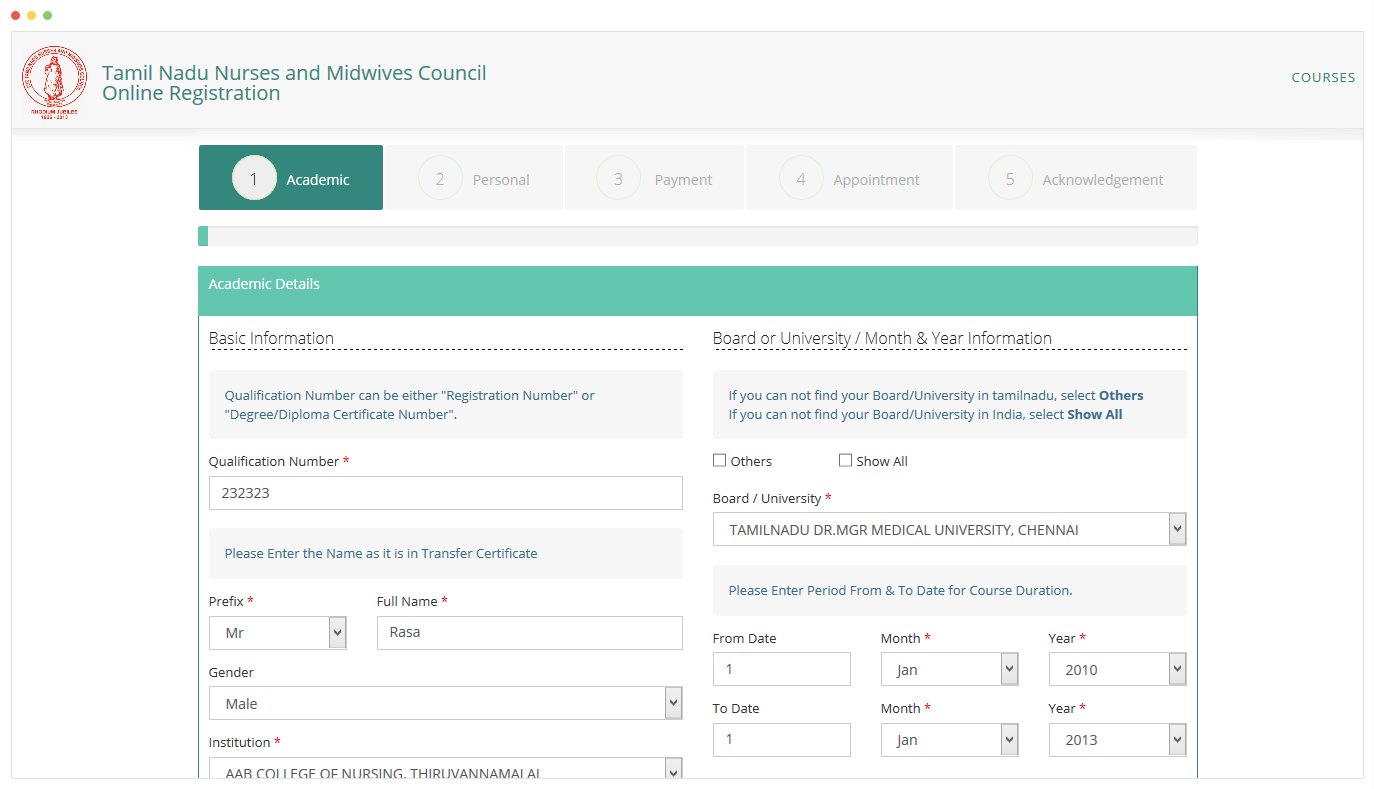
Task: Open the Prefix dropdown
Action: tap(278, 633)
